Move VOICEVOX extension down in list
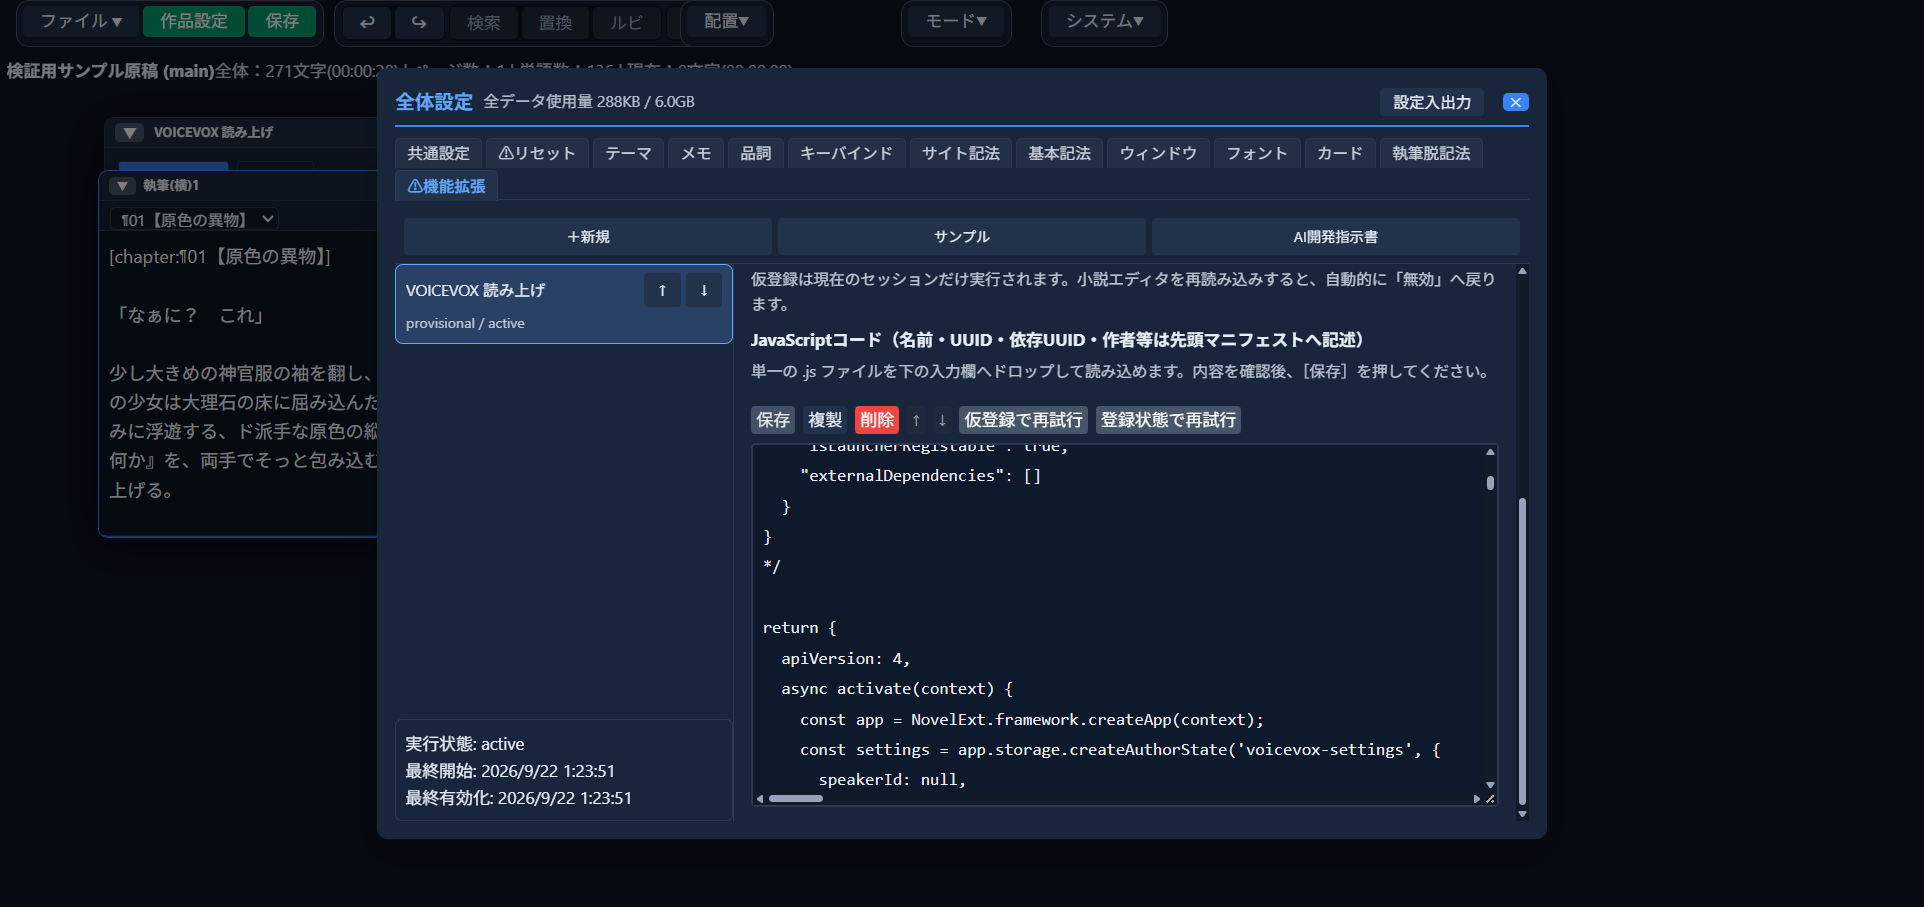Screen dimensions: 1924x907 (704, 290)
